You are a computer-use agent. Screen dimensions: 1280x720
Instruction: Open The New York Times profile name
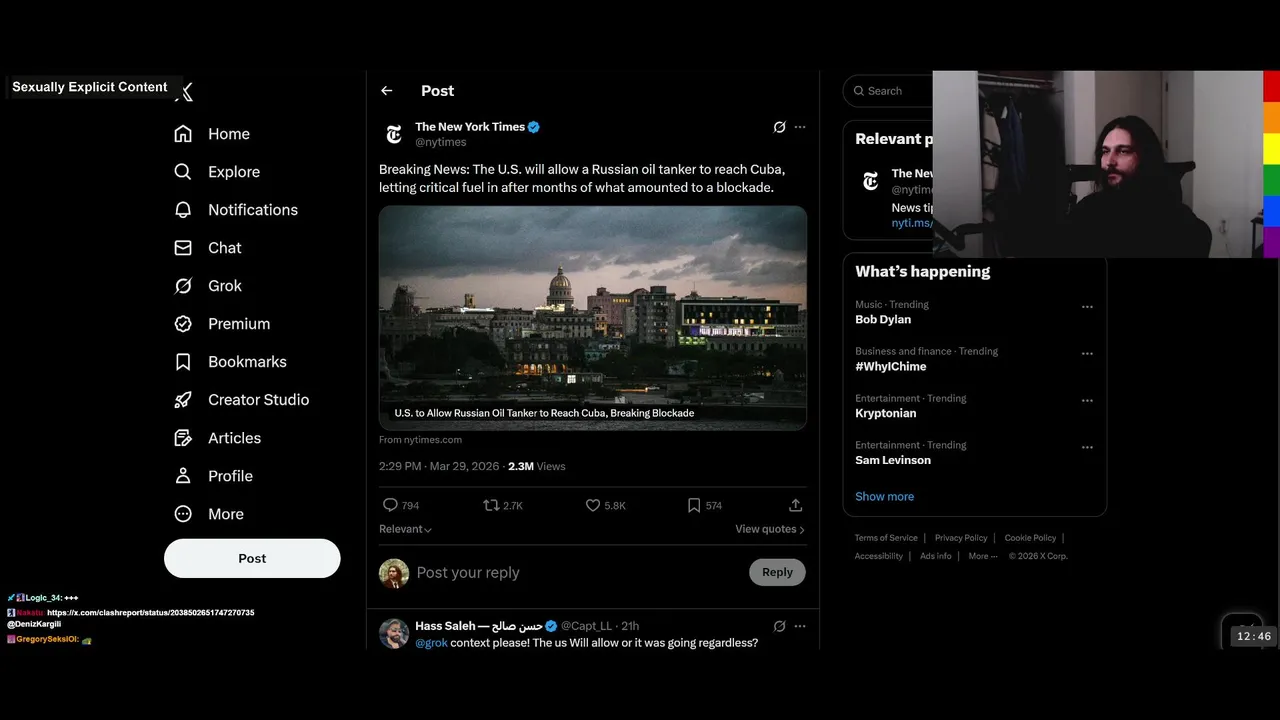pos(470,127)
